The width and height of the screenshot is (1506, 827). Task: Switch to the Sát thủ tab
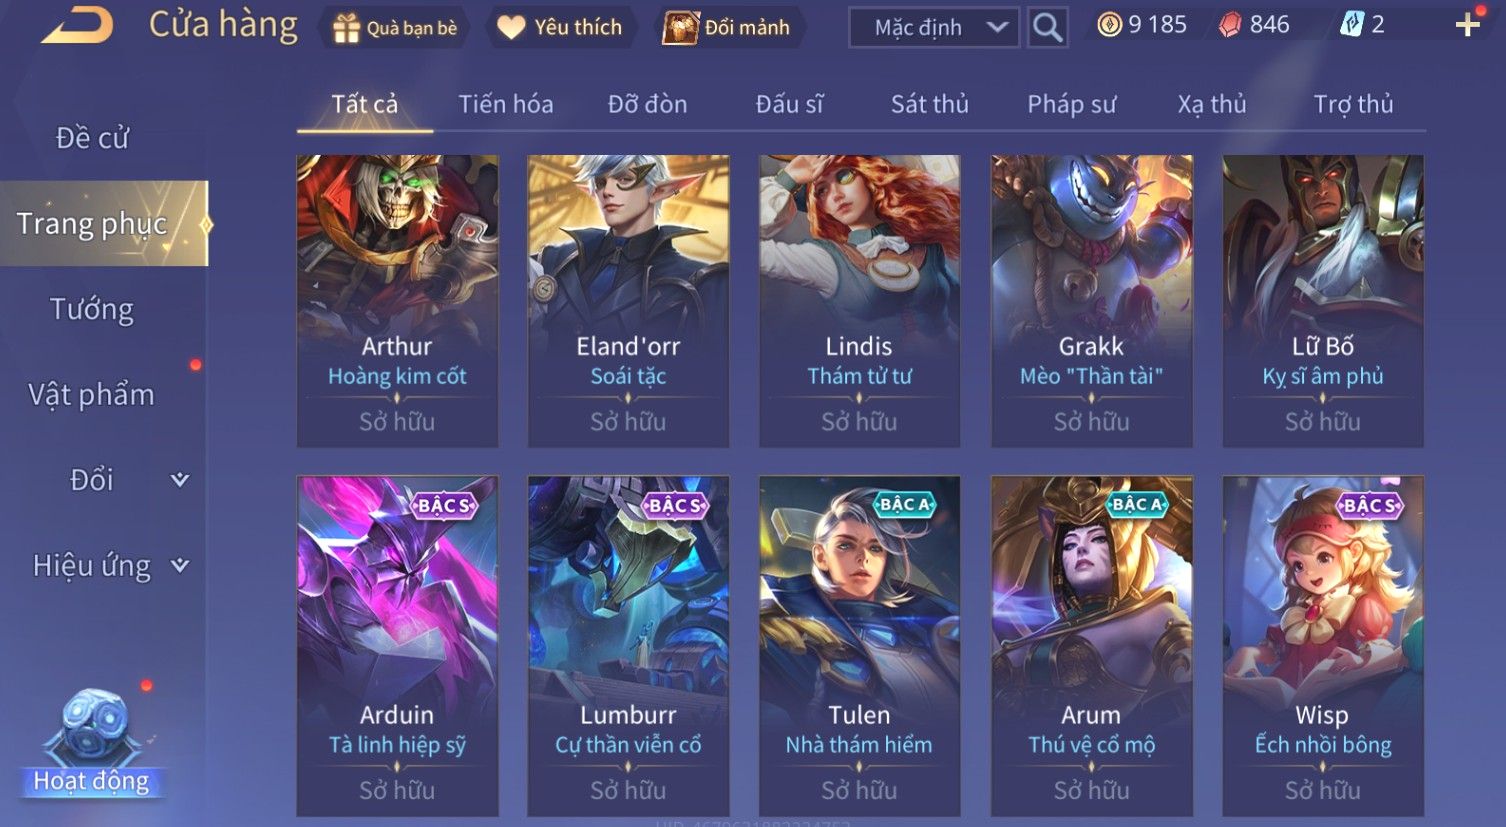(x=929, y=104)
